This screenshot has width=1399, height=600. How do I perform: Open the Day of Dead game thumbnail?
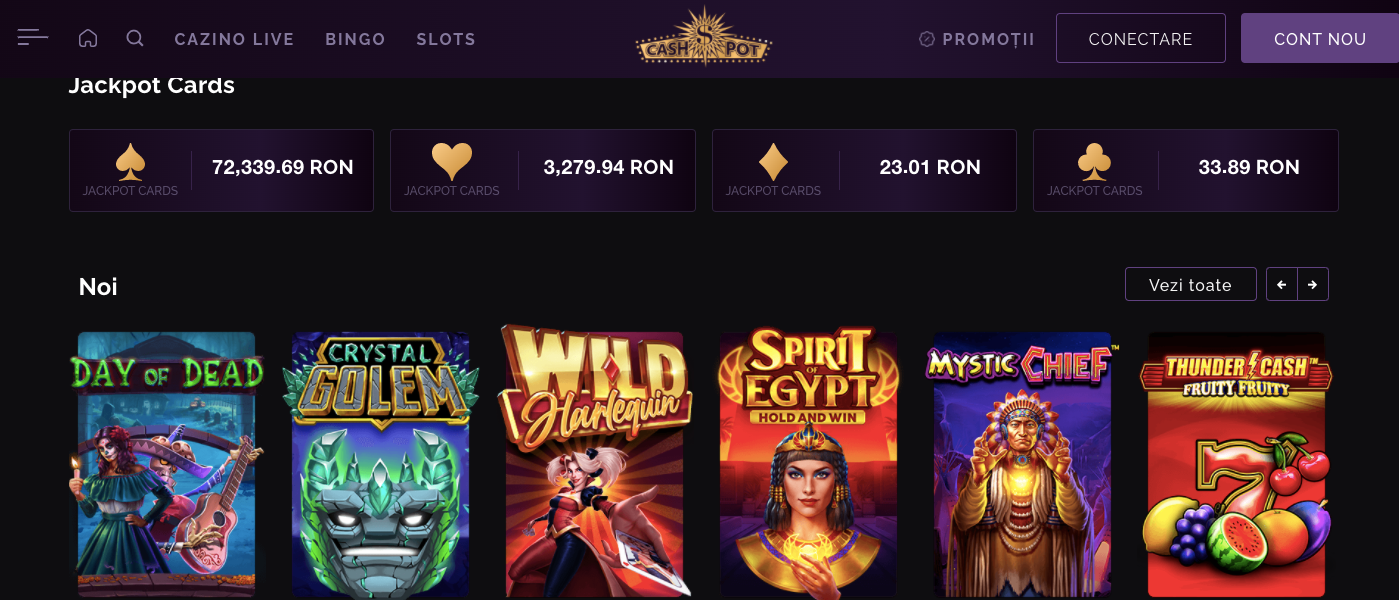[167, 465]
